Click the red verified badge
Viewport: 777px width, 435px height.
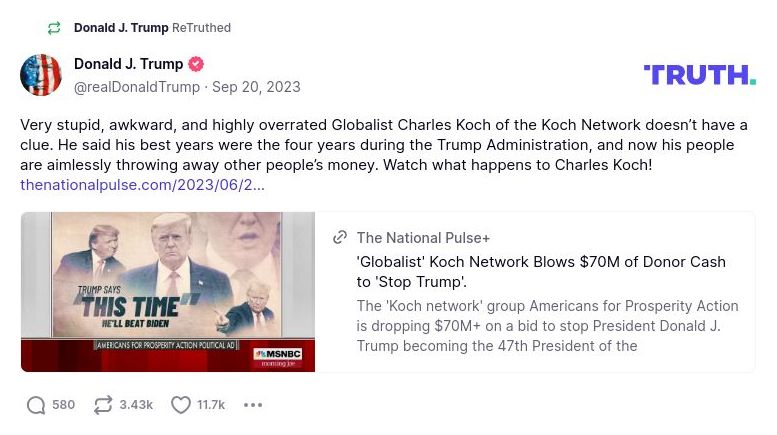click(196, 64)
